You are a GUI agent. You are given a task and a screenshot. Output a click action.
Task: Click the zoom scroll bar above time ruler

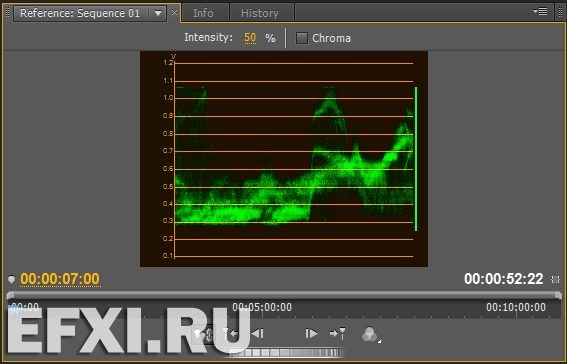pyautogui.click(x=284, y=295)
